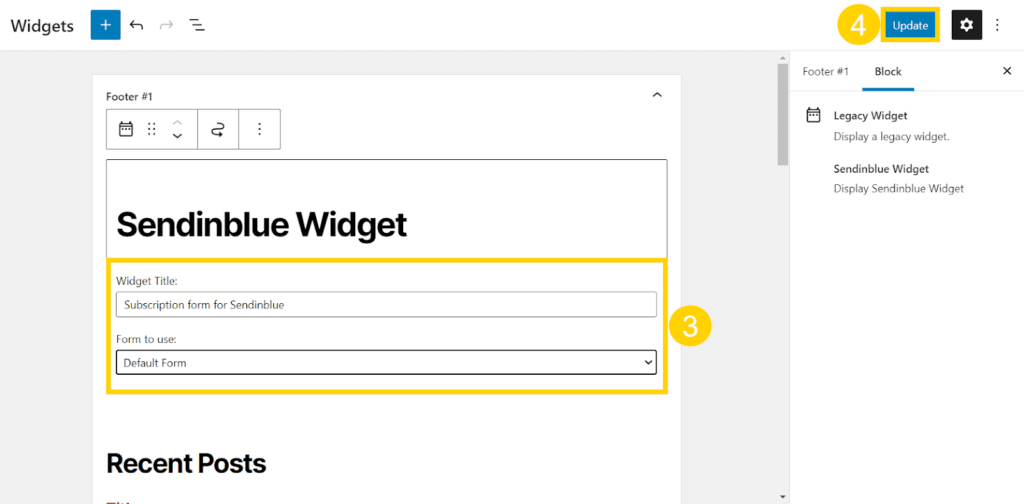Screen dimensions: 1024x504
Task: Open block toolbar three-dot options
Action: (x=259, y=129)
